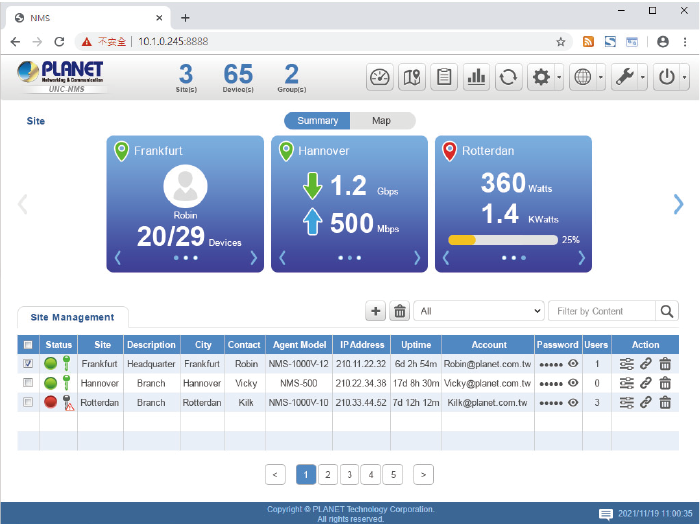The image size is (700, 526).
Task: Click the add site plus icon
Action: coord(376,311)
